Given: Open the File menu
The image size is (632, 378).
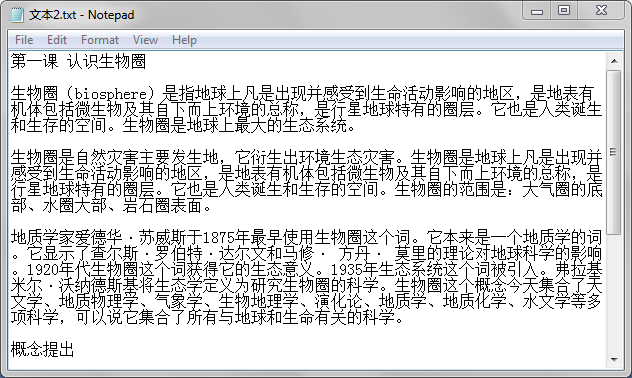Looking at the screenshot, I should [24, 40].
